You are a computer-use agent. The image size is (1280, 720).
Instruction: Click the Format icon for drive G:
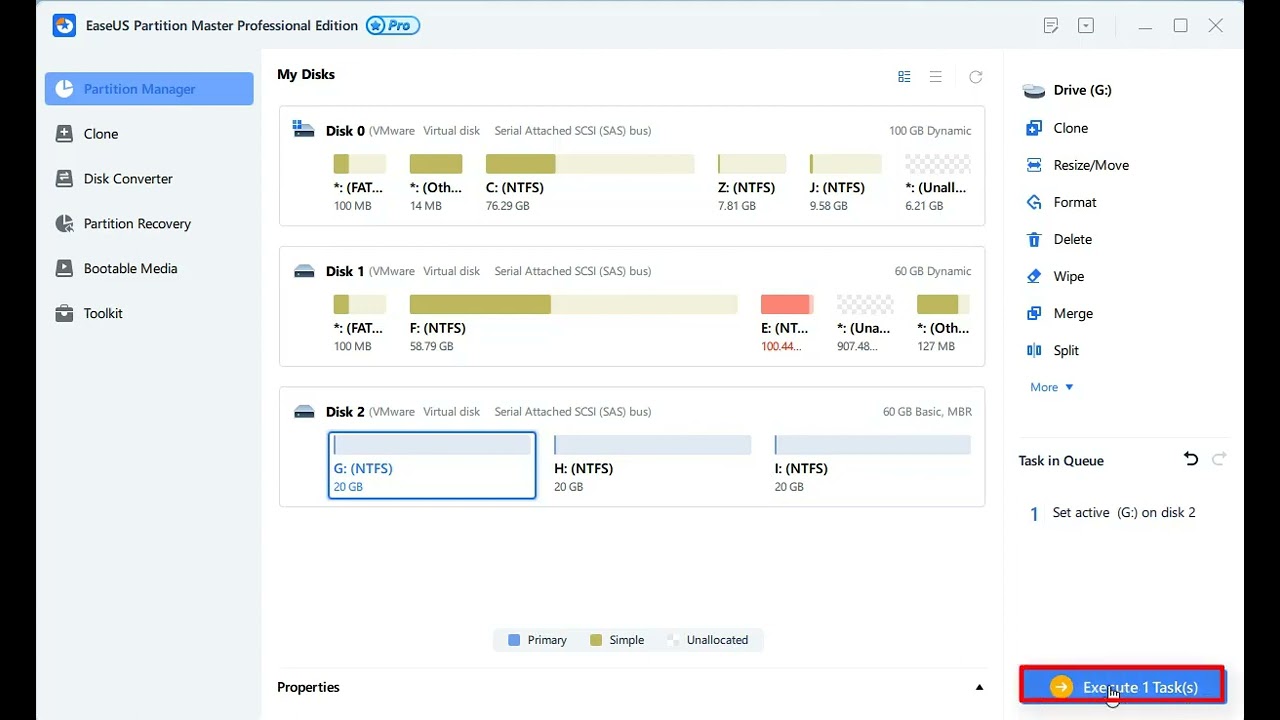(1034, 202)
